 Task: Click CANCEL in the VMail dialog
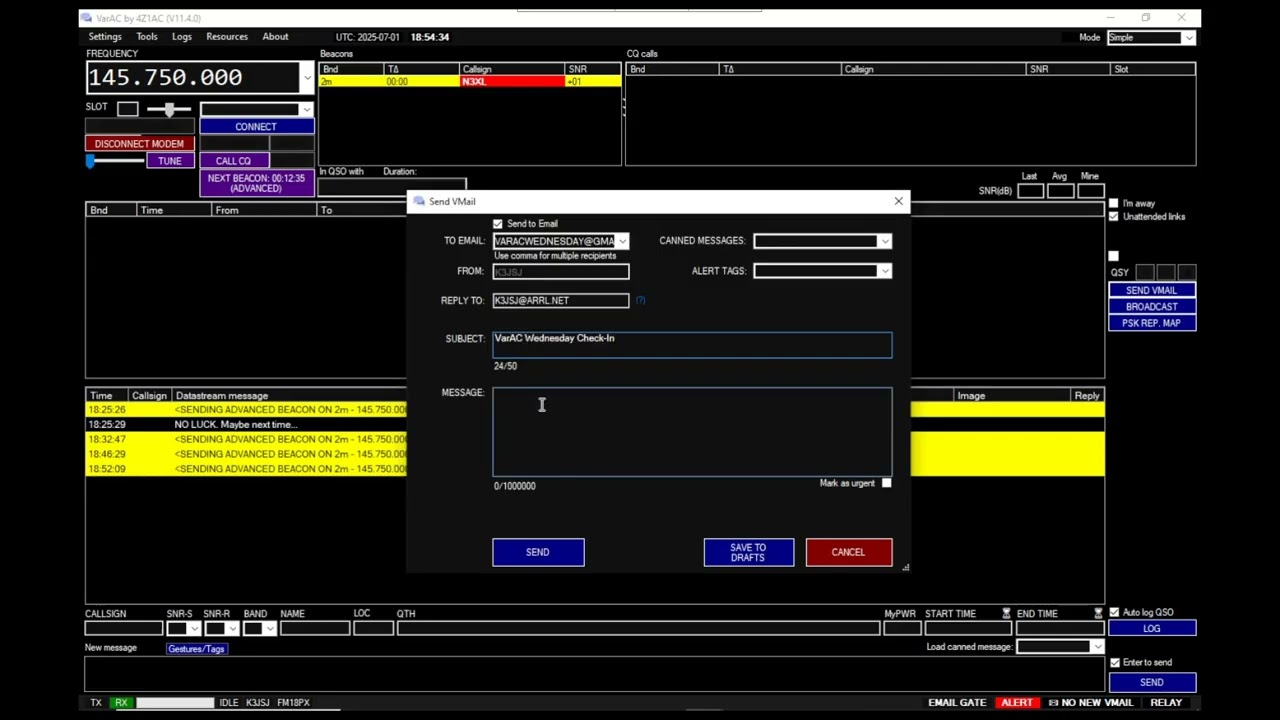[x=849, y=552]
